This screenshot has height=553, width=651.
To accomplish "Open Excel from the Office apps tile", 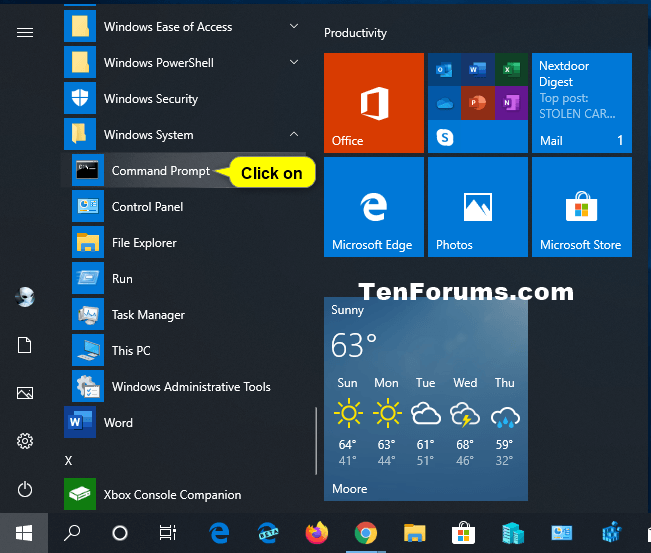I will point(511,69).
